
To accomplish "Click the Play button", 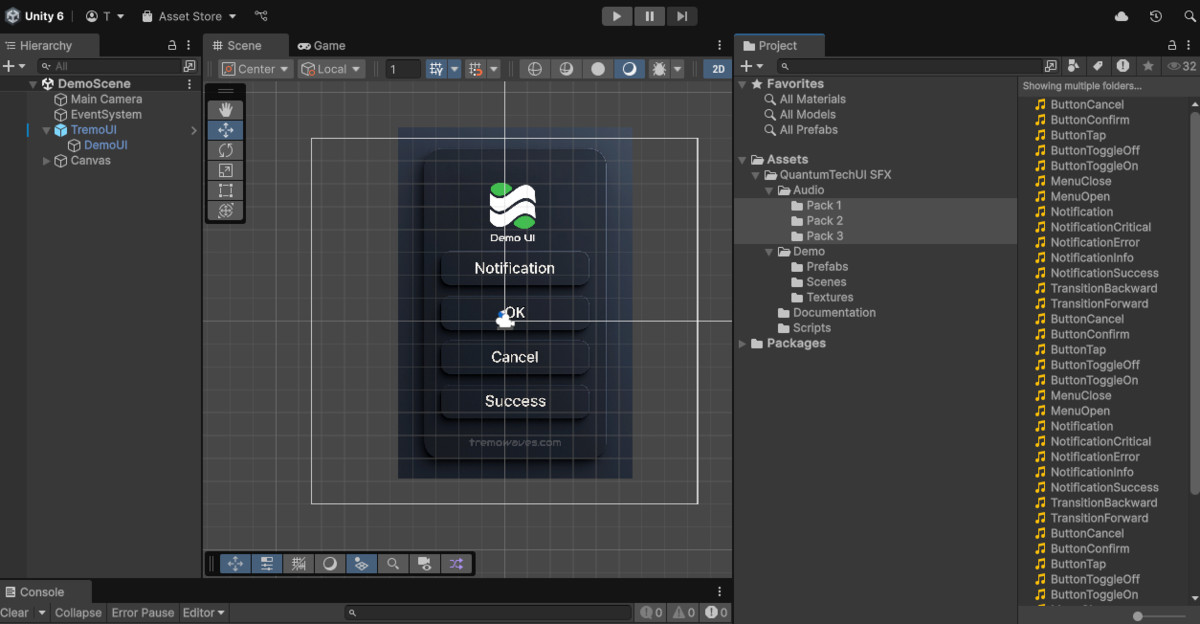I will point(617,16).
